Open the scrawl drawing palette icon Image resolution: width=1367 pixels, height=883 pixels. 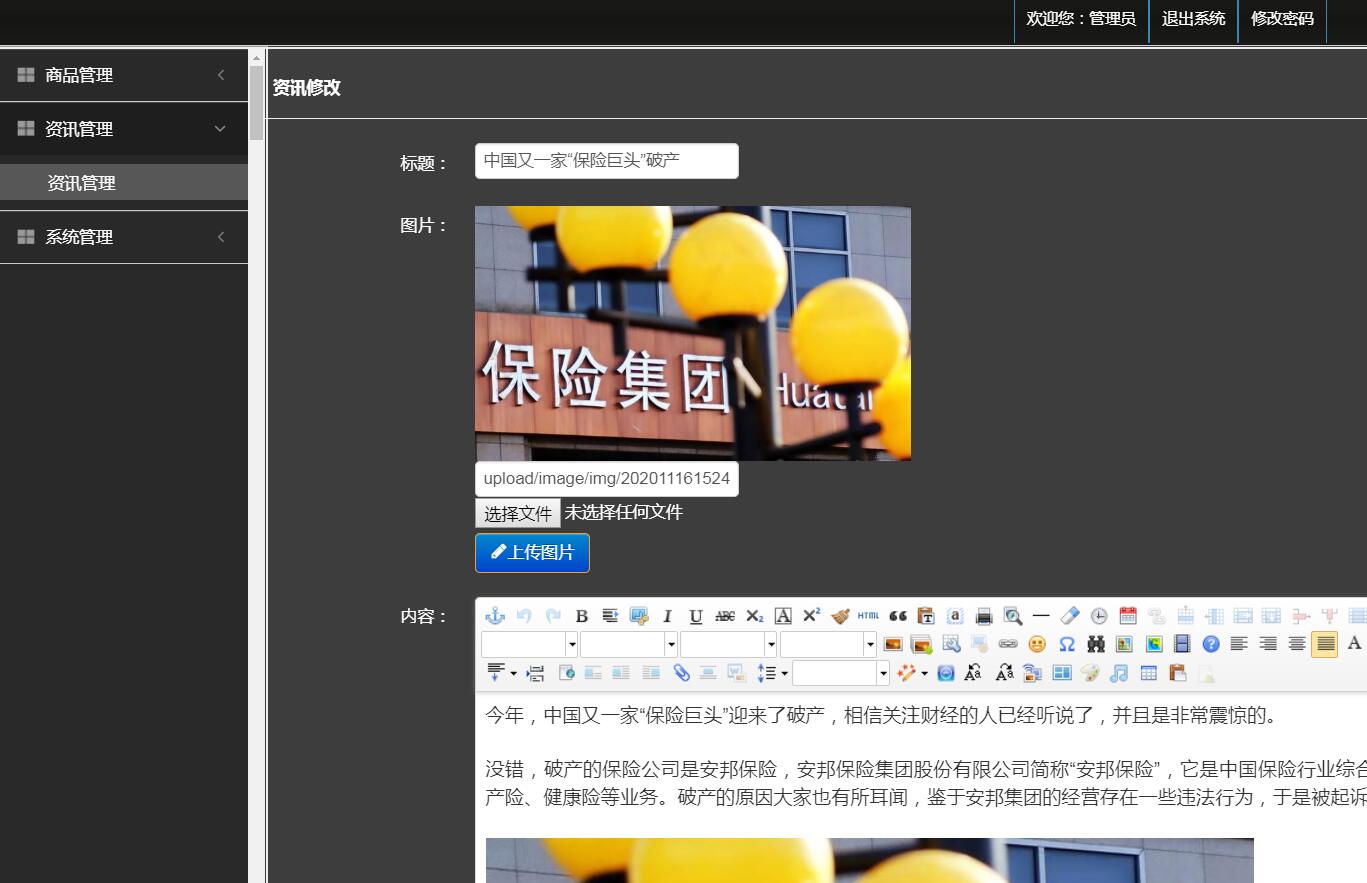coord(1090,673)
